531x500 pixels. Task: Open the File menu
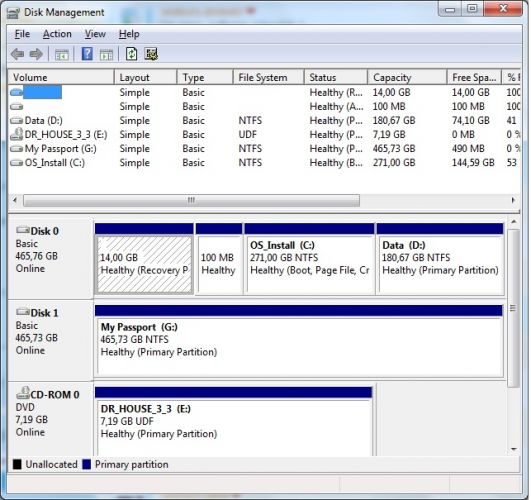pos(22,34)
